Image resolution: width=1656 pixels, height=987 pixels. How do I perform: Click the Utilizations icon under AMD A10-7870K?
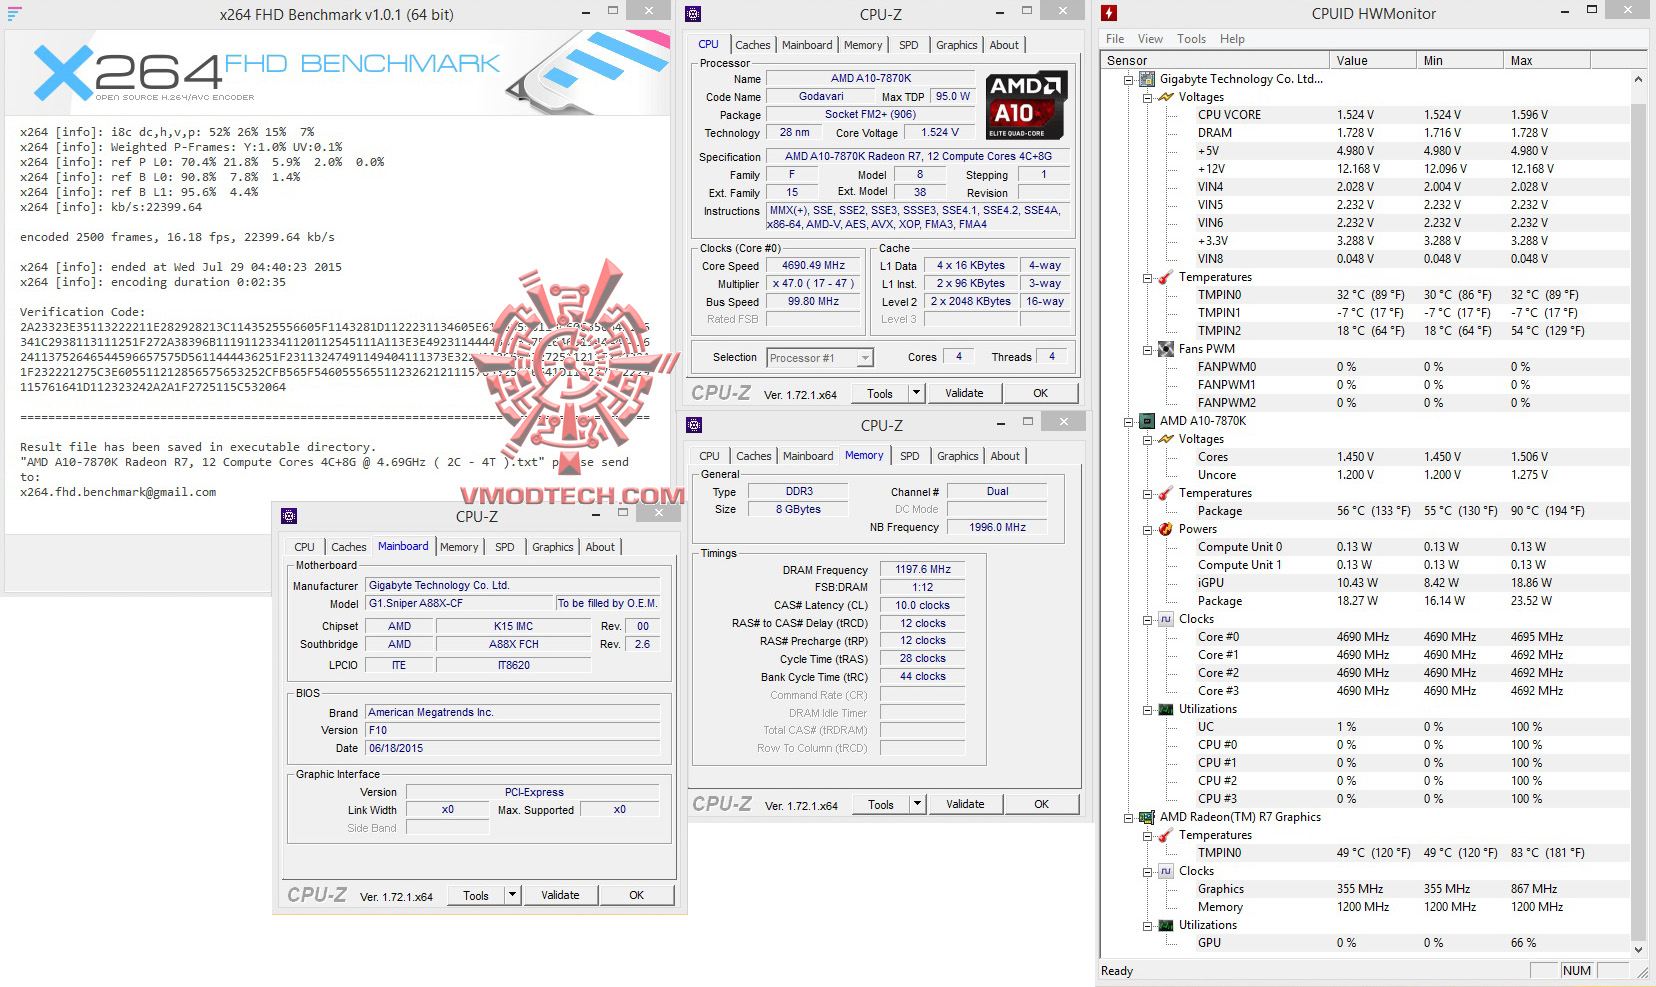coord(1166,709)
